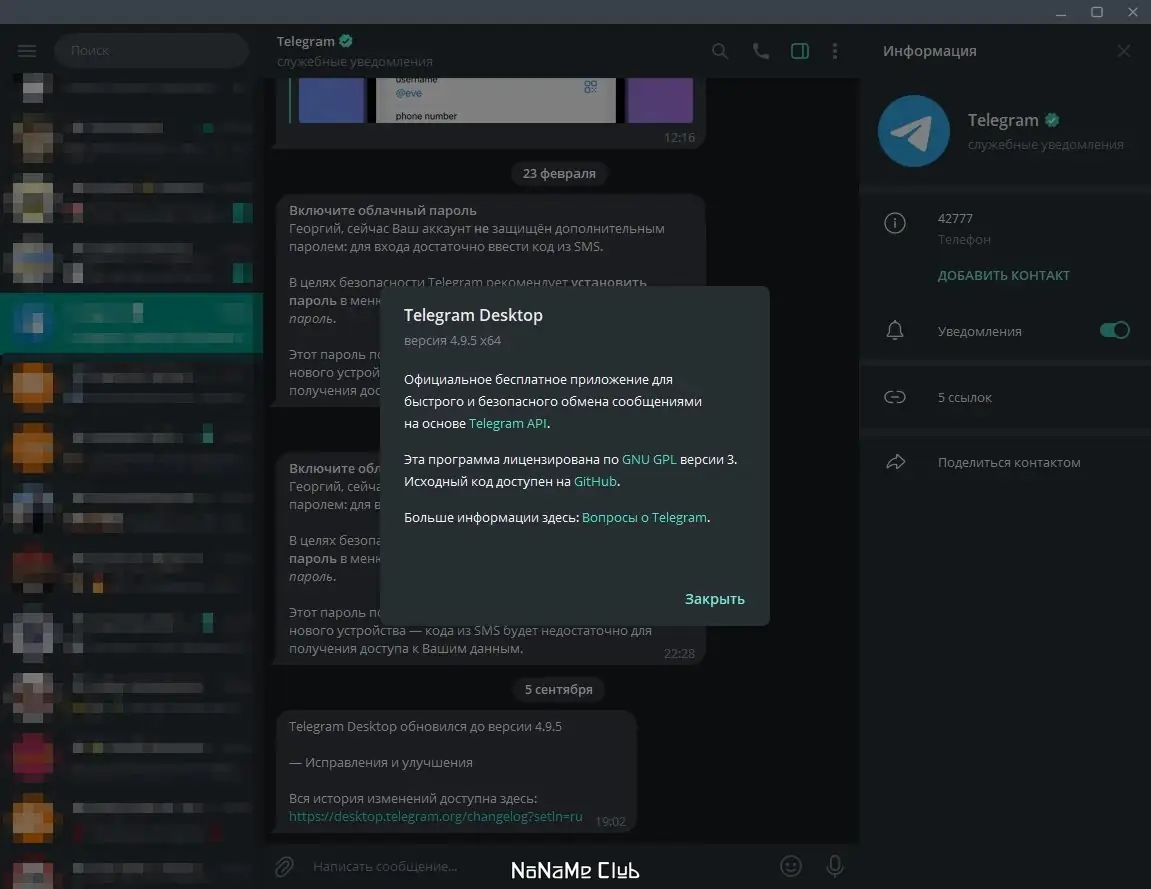Open the hamburger main menu

(27, 51)
